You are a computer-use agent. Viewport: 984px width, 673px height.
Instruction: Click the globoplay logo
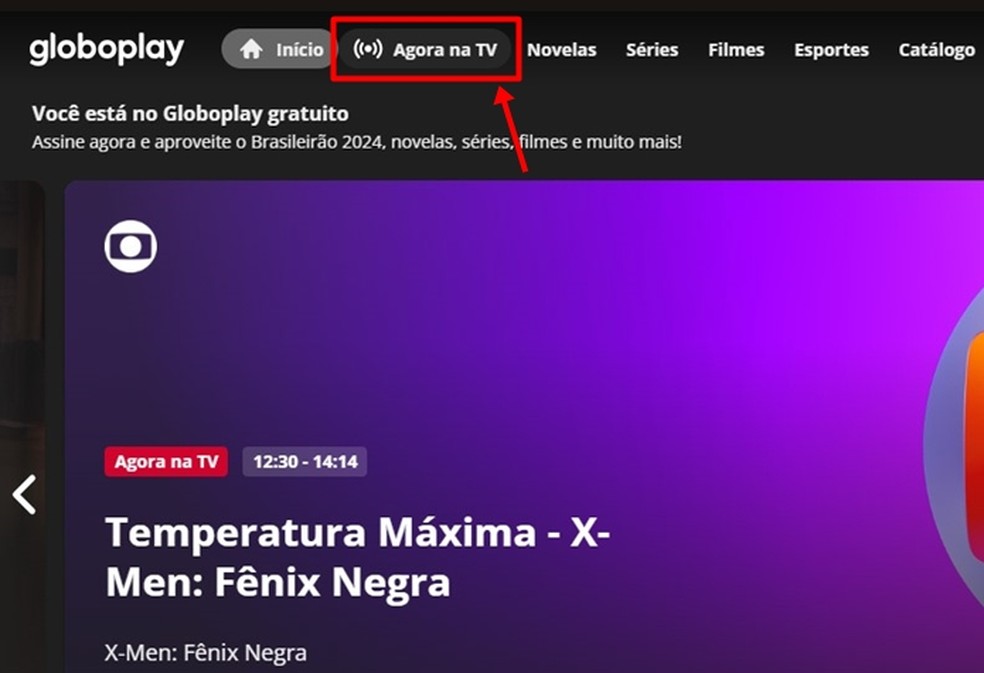[x=107, y=50]
